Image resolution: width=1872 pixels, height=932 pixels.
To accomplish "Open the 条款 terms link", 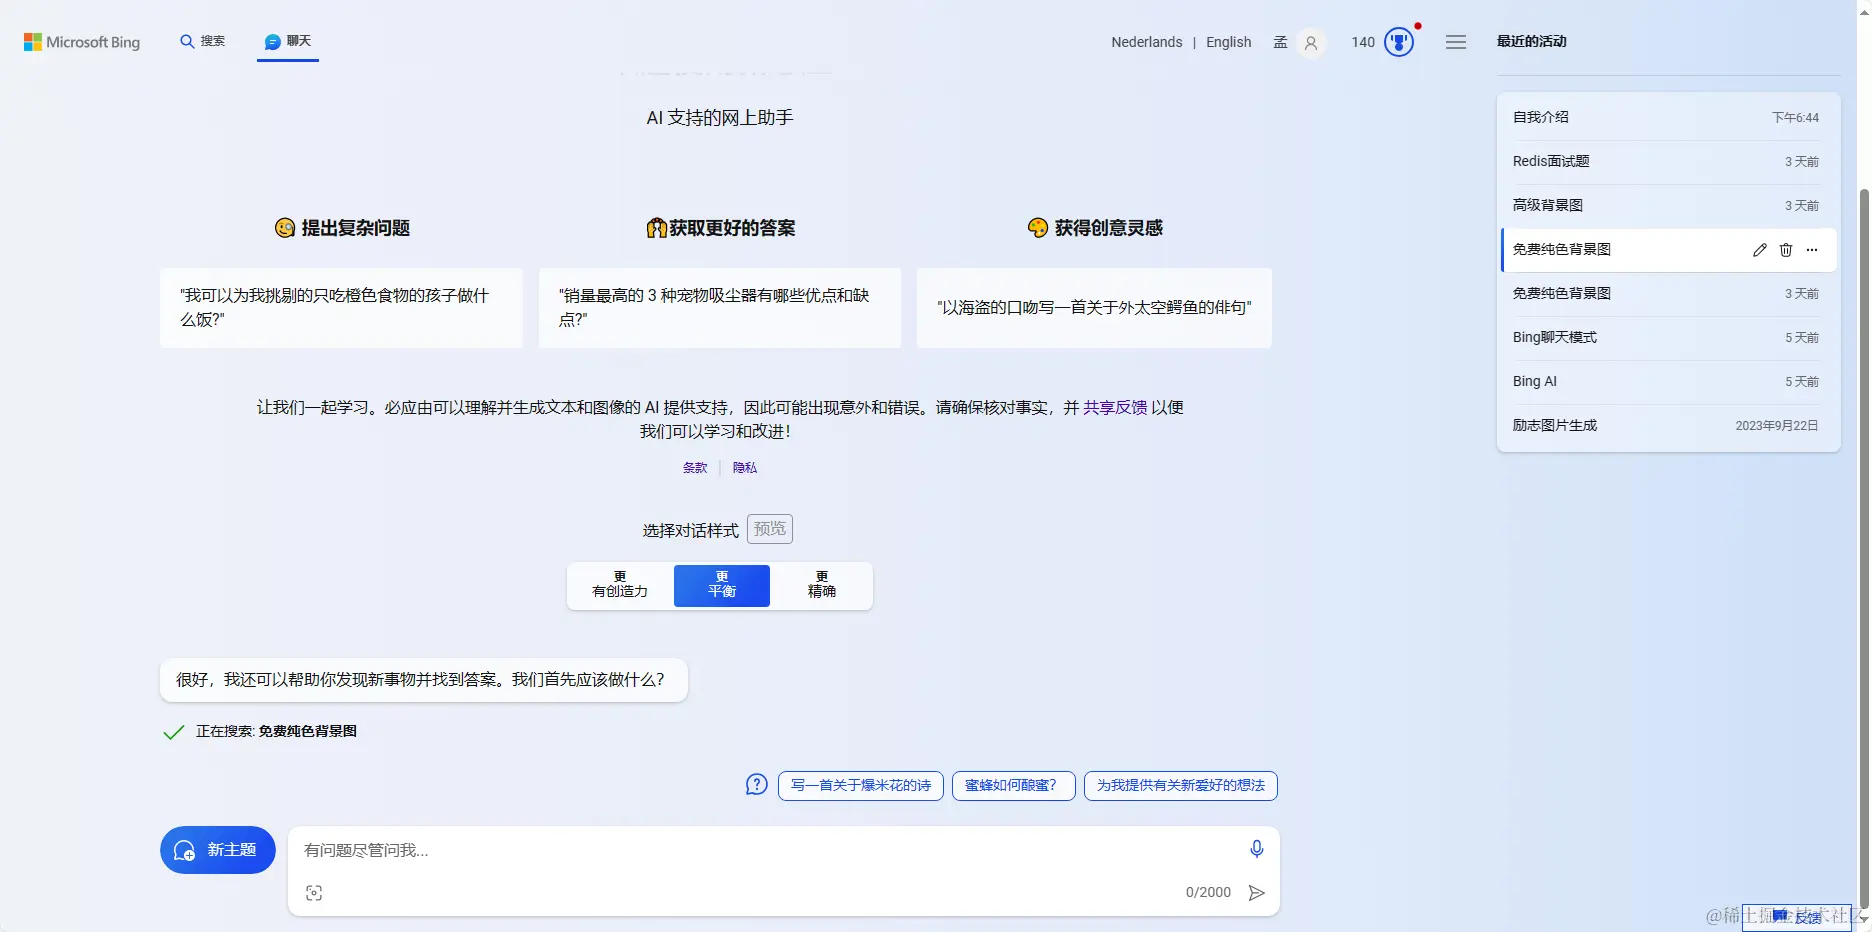I will click(695, 468).
